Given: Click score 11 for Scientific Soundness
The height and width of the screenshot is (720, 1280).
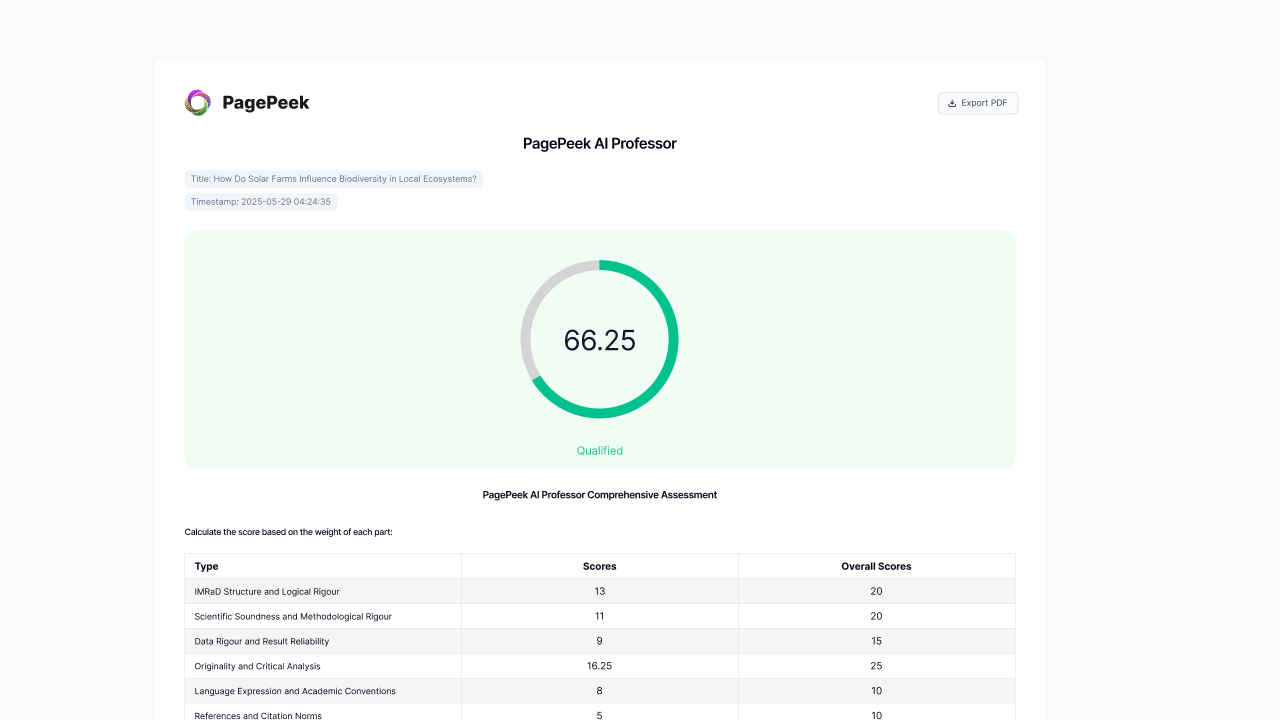Looking at the screenshot, I should (600, 616).
